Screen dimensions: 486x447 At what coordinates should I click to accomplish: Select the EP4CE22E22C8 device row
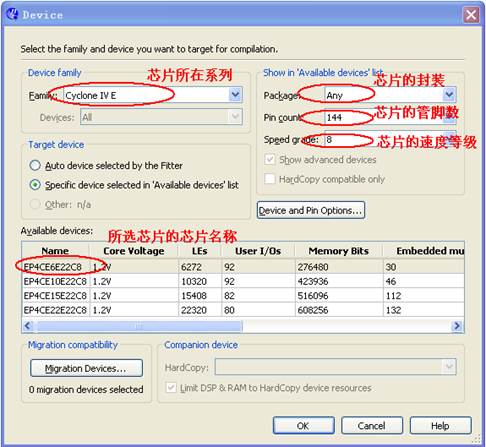click(243, 310)
